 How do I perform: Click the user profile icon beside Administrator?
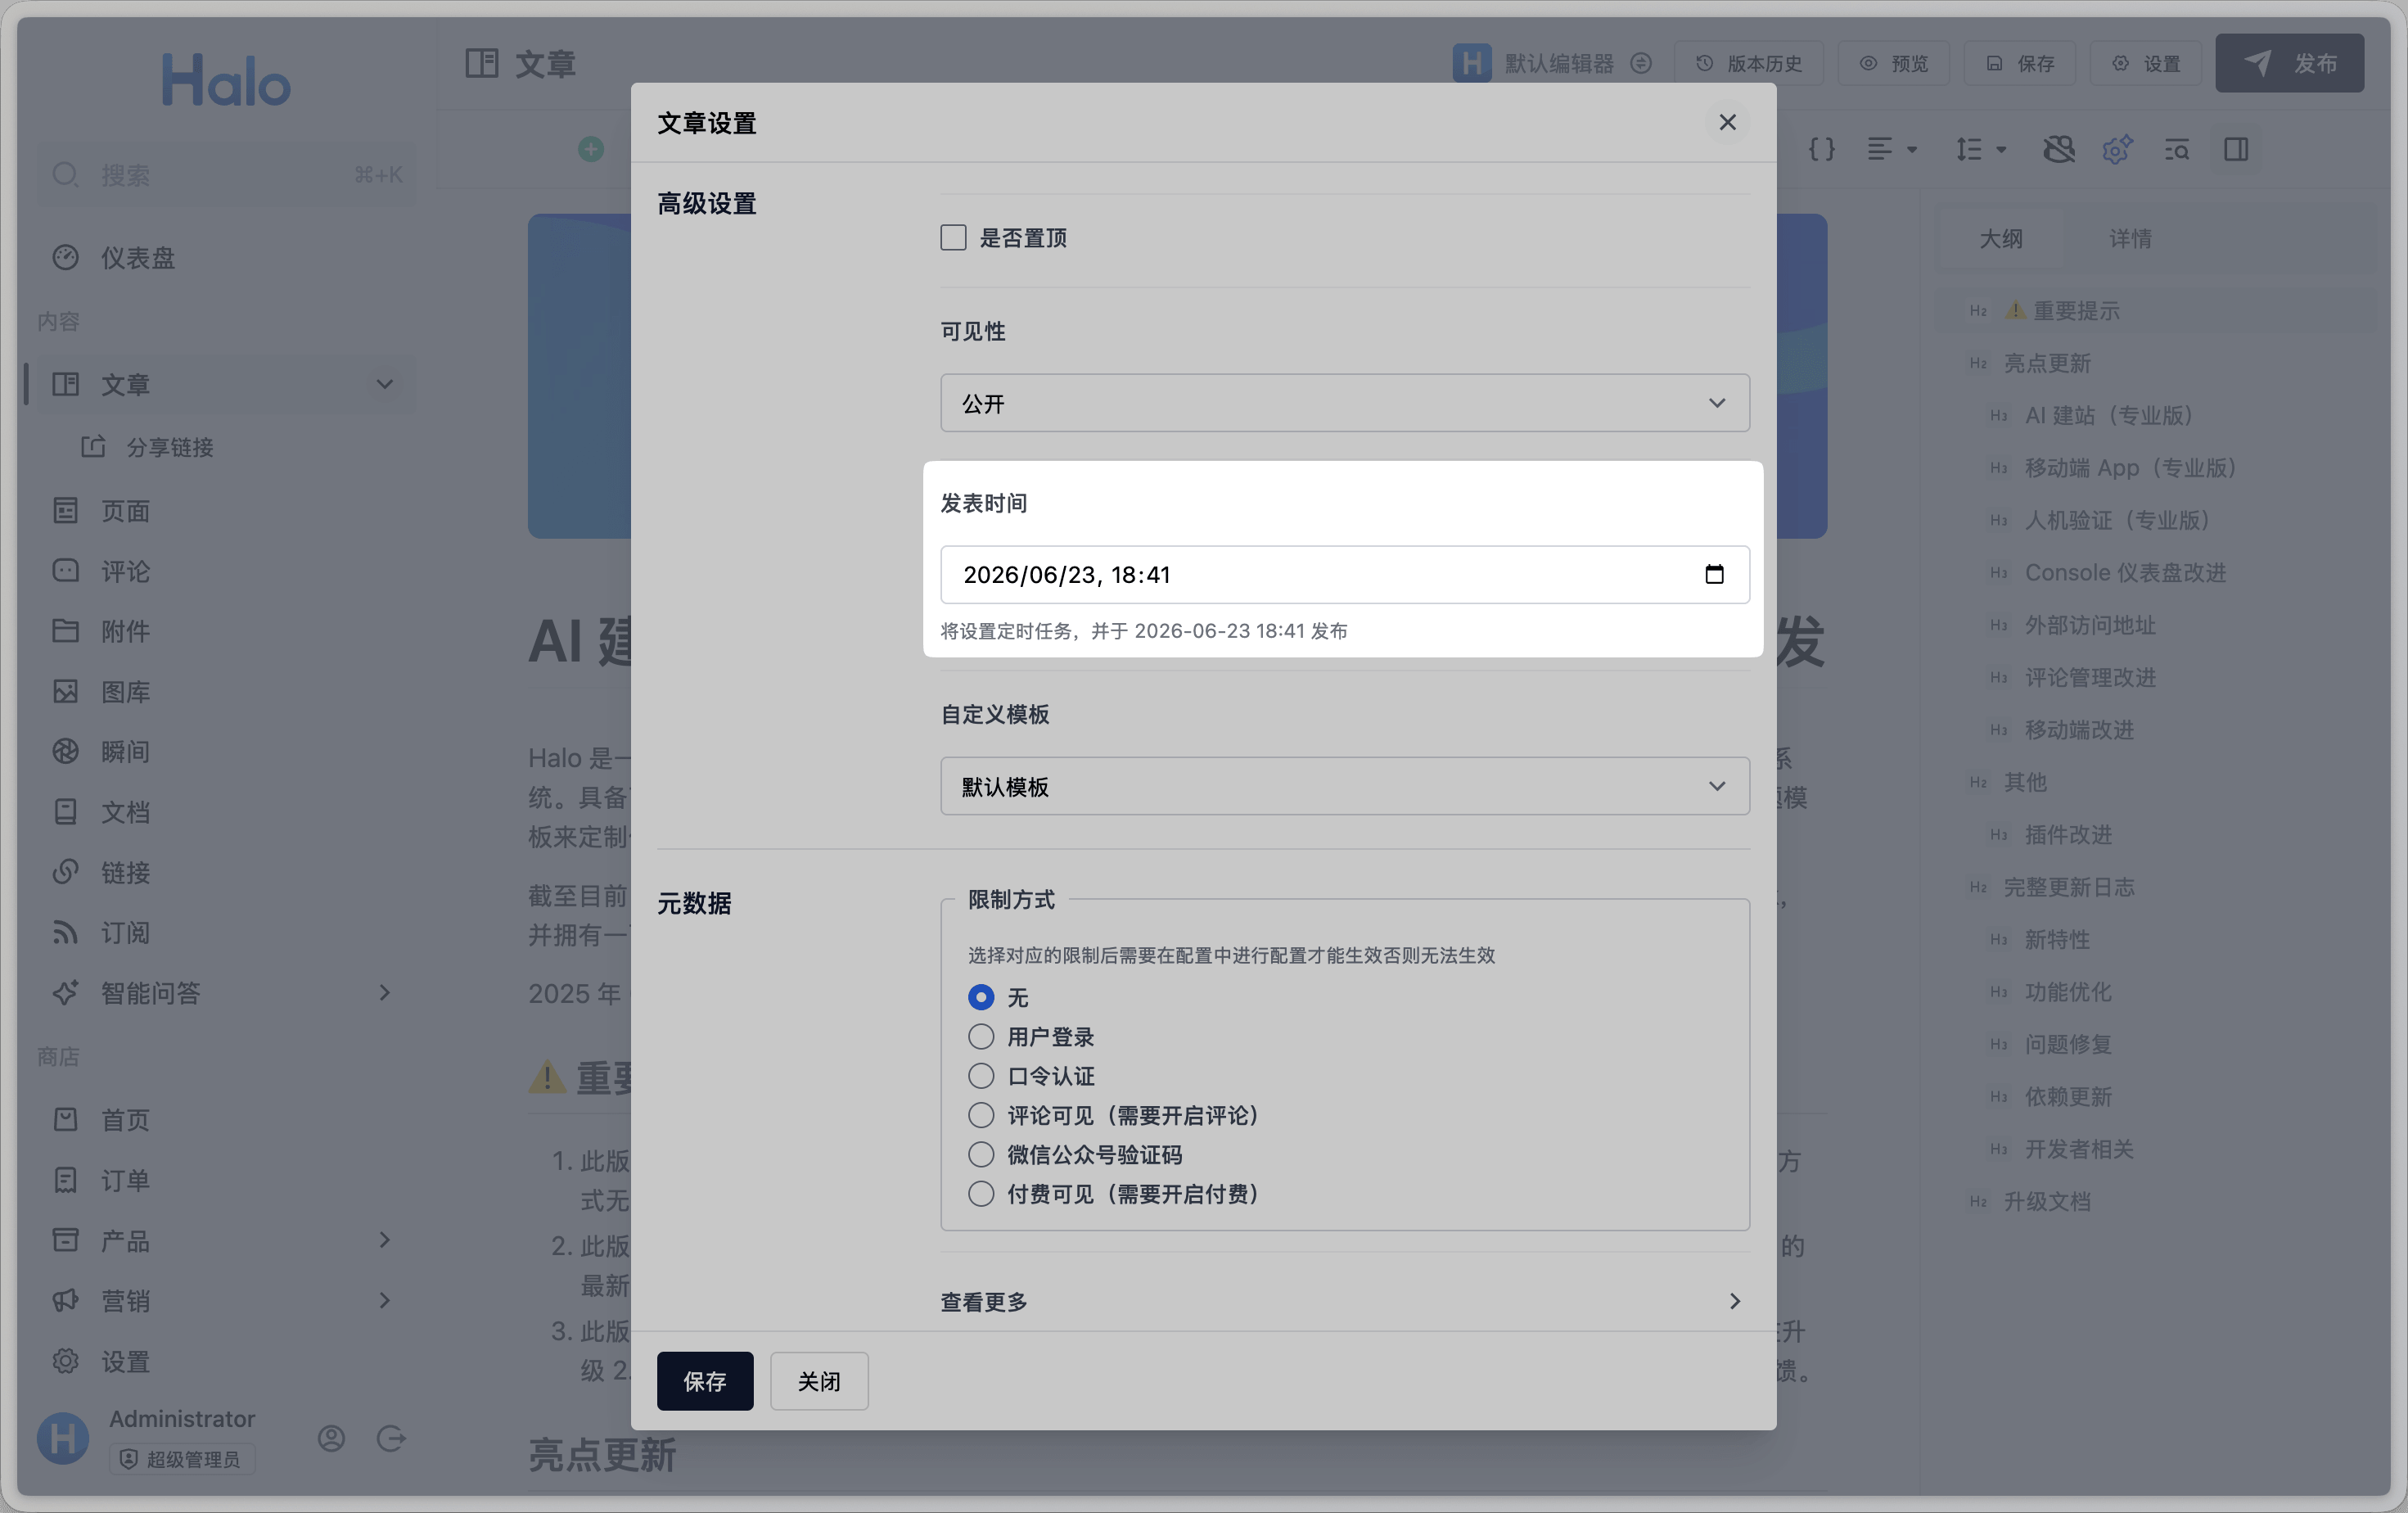coord(331,1438)
